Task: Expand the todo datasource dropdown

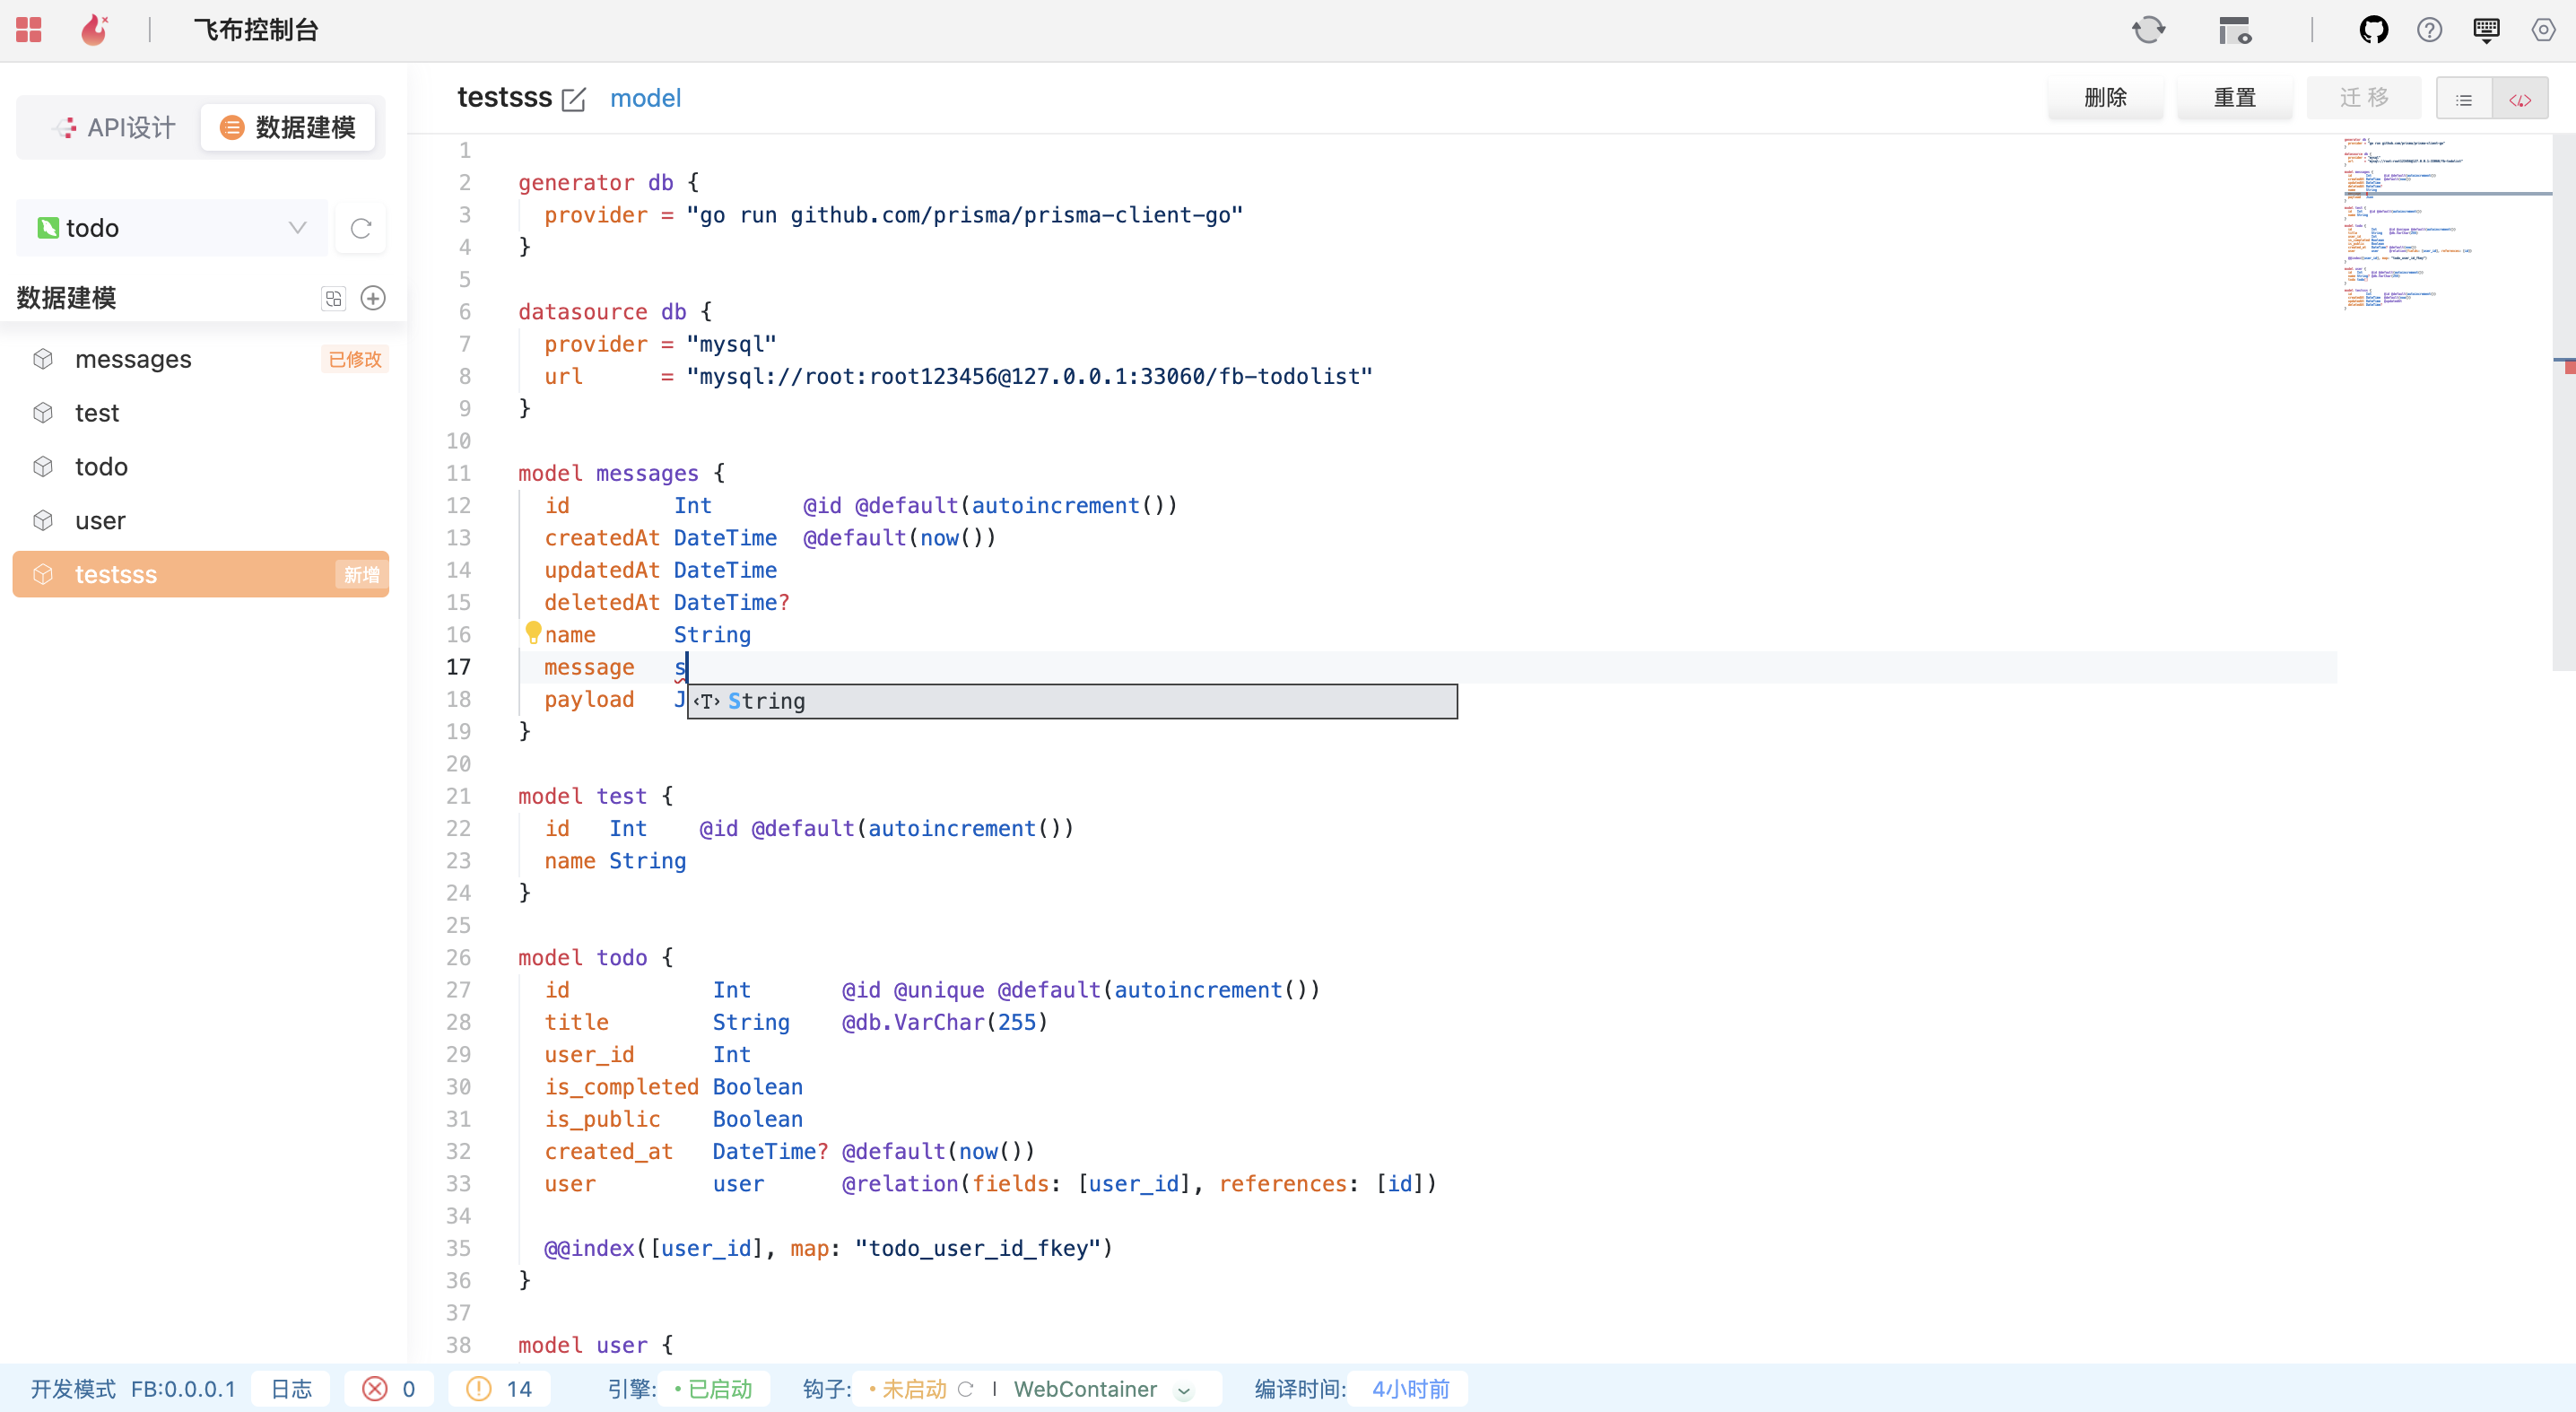Action: tap(297, 228)
